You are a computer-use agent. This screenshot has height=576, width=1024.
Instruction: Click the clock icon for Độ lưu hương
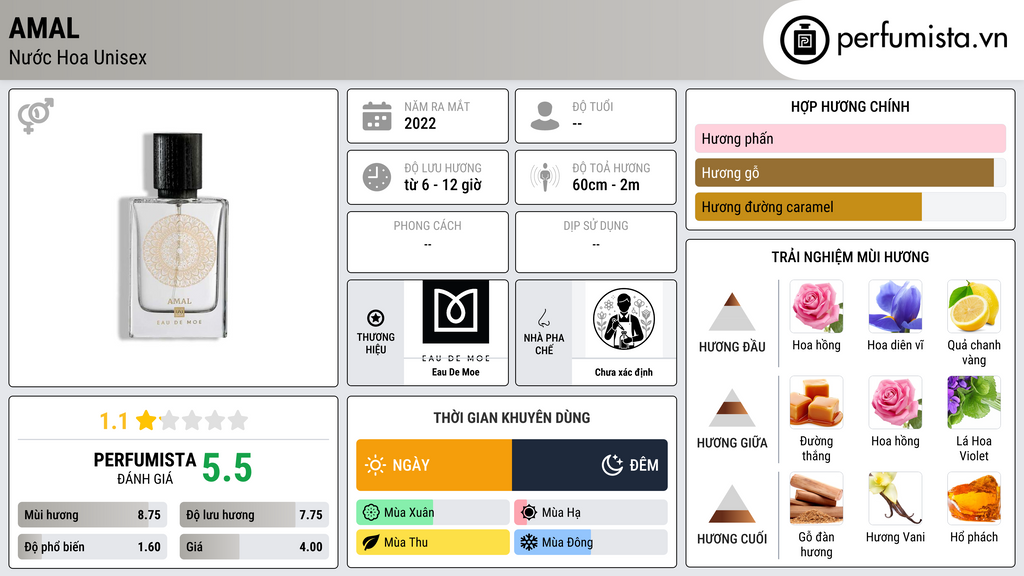(377, 177)
